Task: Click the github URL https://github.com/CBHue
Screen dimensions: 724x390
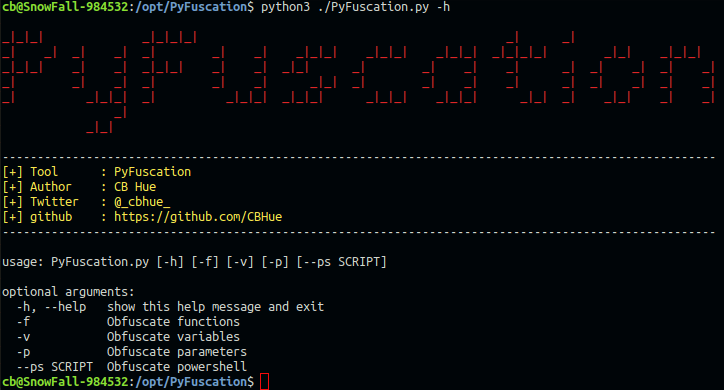Action: pos(198,217)
